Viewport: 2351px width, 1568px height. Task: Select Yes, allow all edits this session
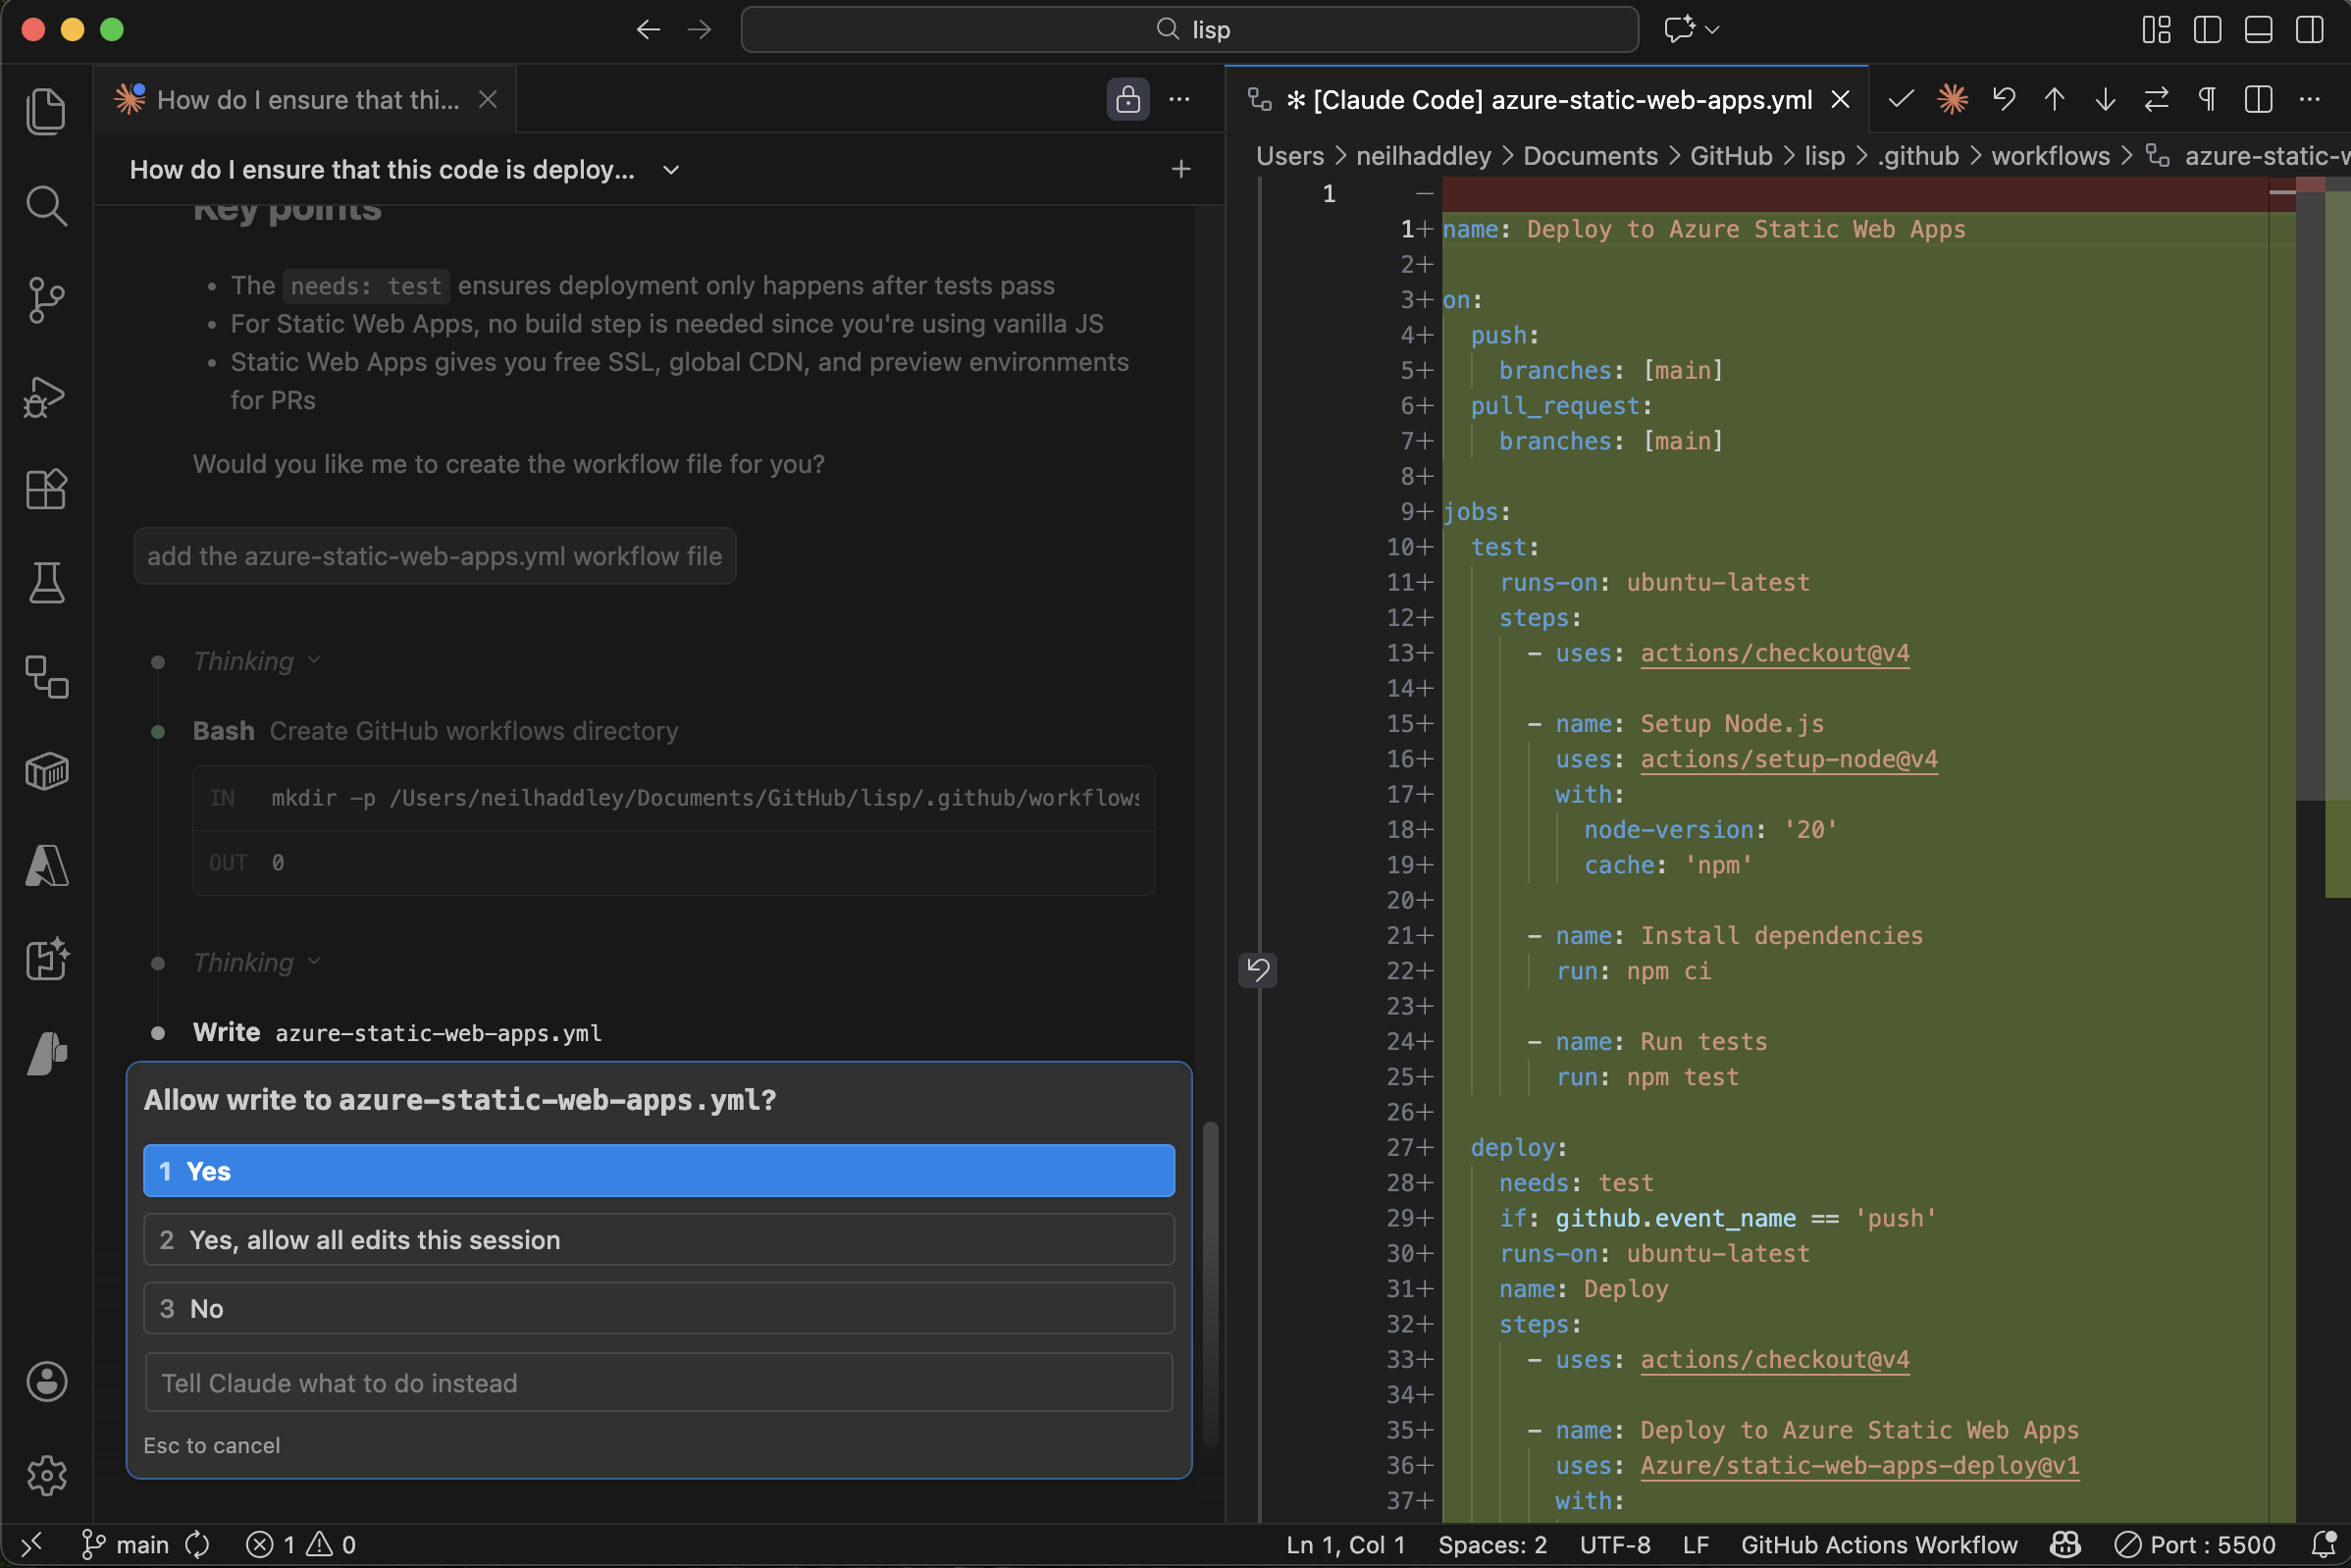[x=659, y=1240]
